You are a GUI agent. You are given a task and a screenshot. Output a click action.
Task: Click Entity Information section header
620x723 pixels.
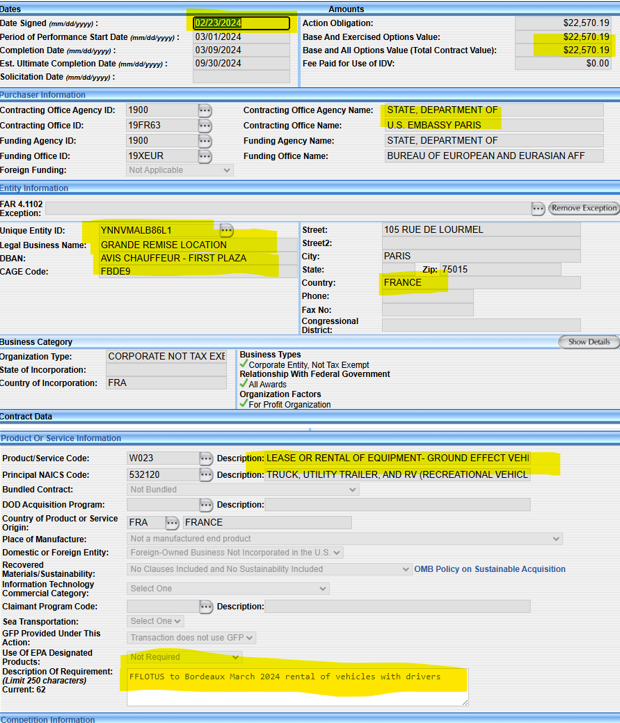[34, 188]
